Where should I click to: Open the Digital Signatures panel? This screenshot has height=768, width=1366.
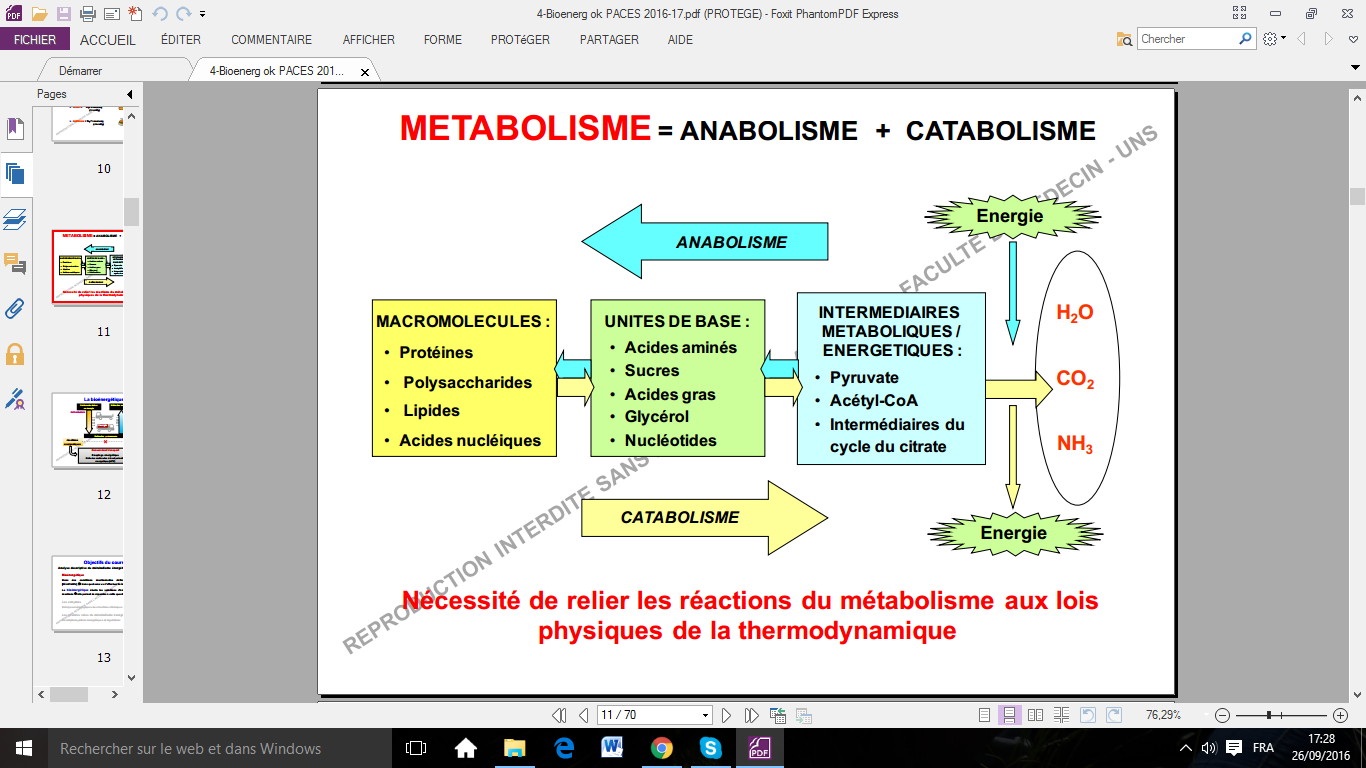pyautogui.click(x=15, y=400)
